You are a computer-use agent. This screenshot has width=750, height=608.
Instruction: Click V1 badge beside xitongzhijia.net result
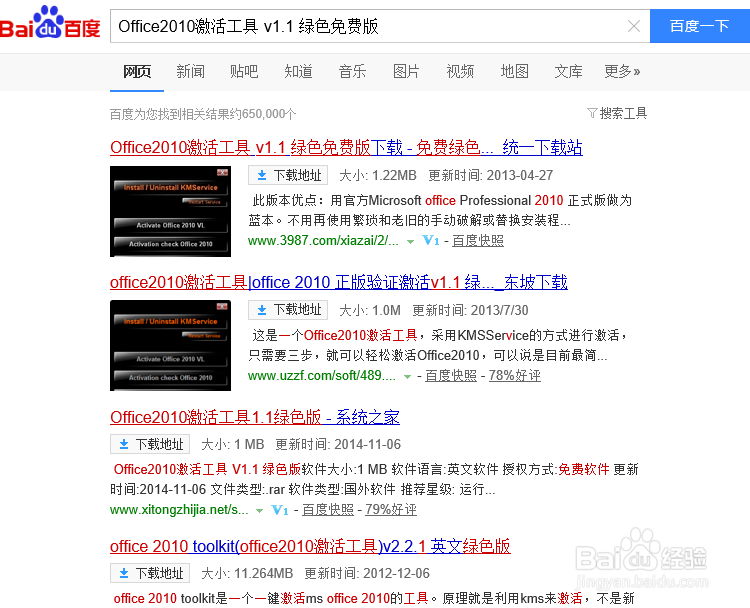click(280, 509)
